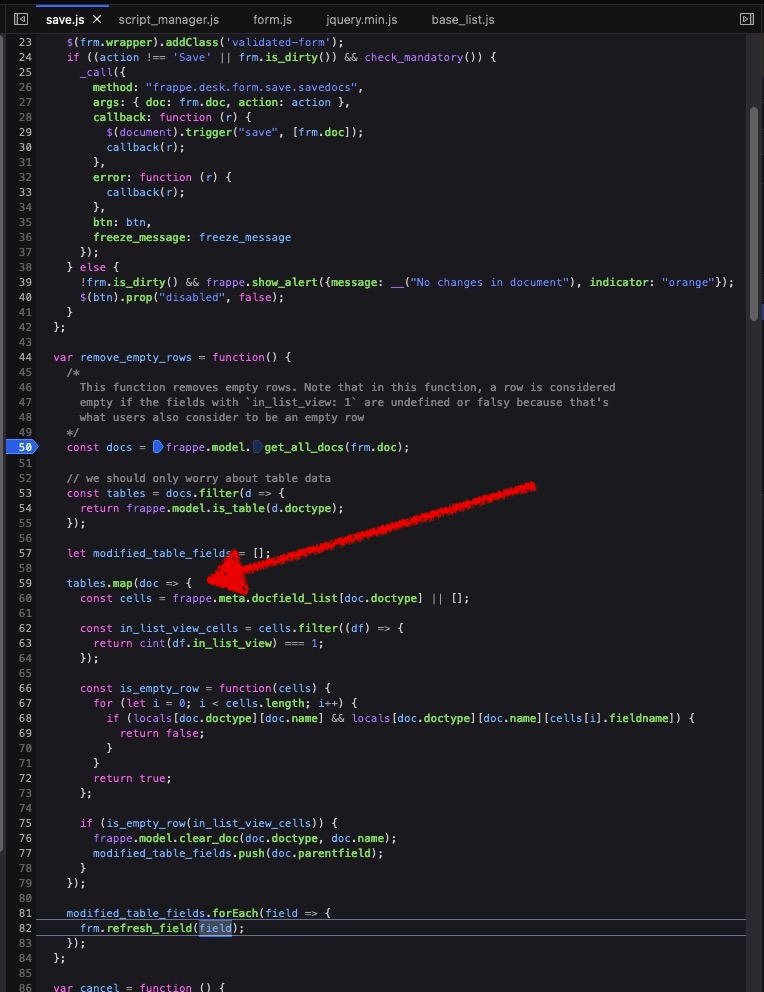Click 'docfield_list' on line 60

pos(294,598)
